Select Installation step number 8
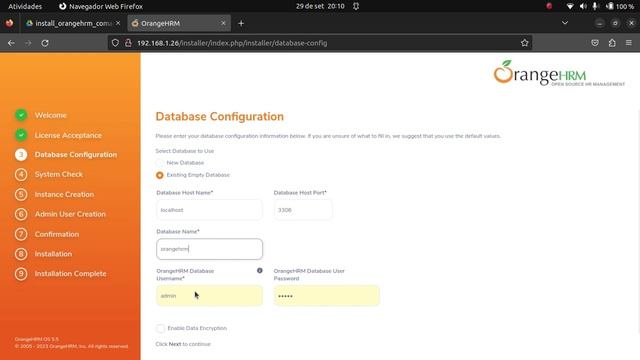 (x=53, y=254)
